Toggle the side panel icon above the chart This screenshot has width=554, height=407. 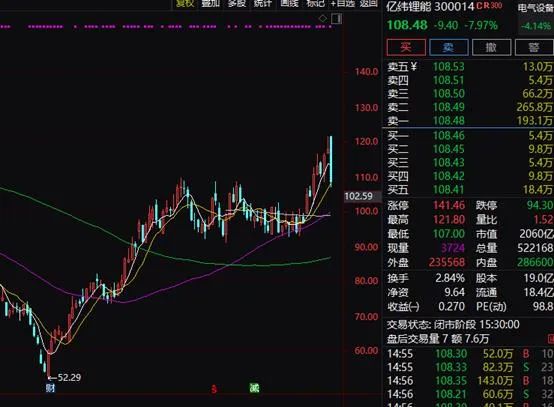click(337, 19)
